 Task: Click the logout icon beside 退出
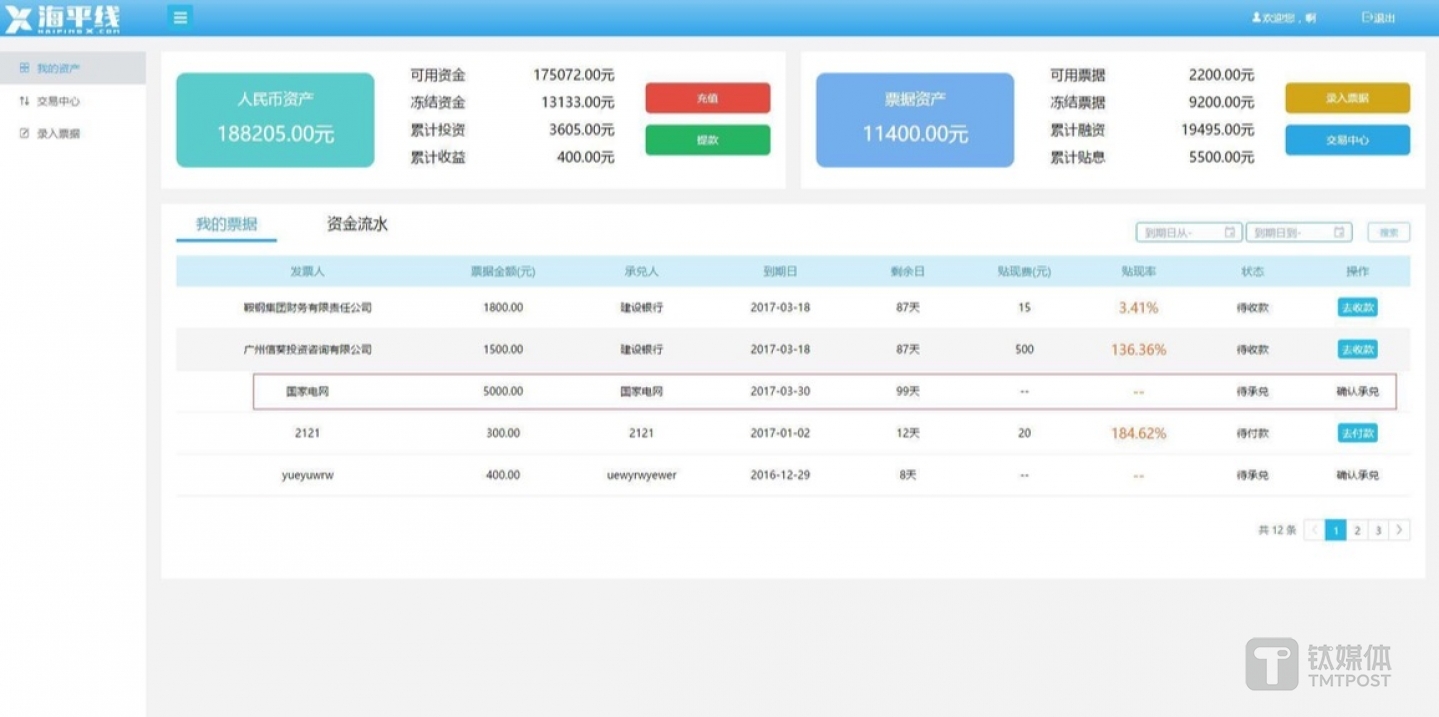coord(1367,16)
